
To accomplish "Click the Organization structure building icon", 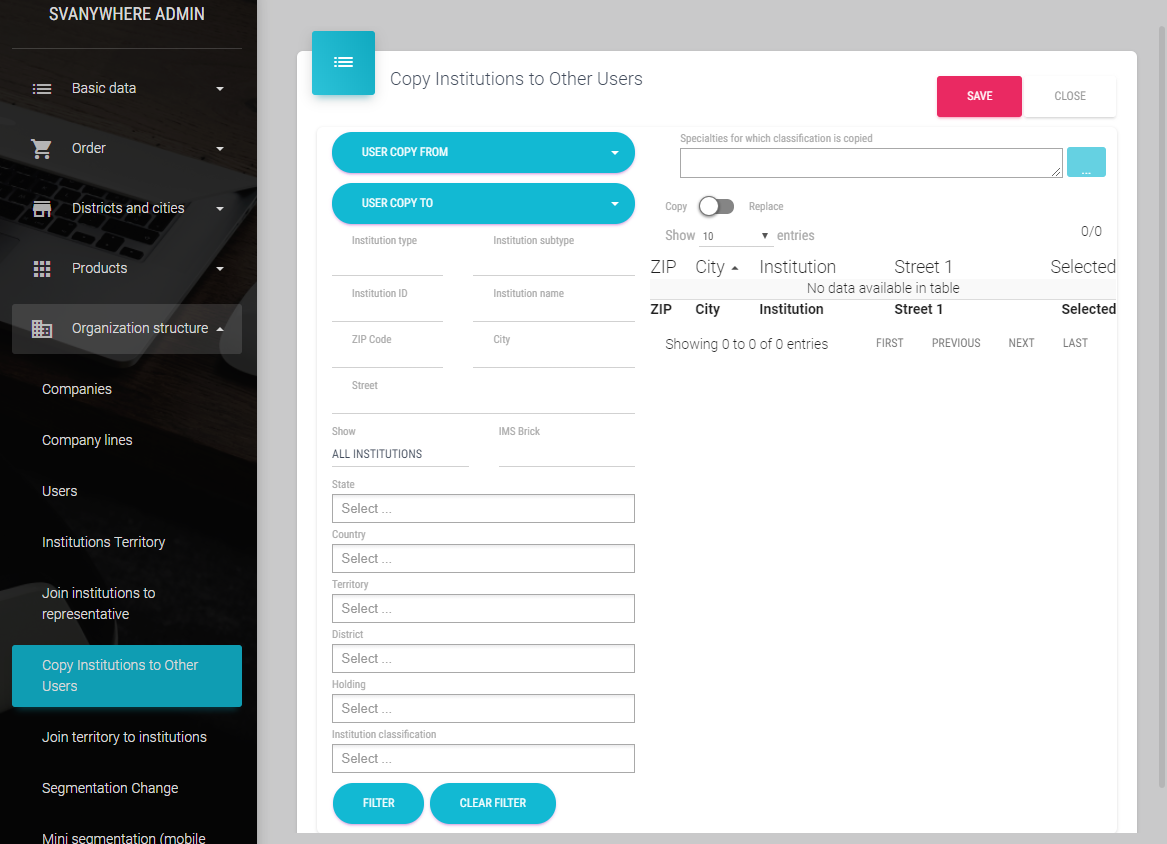I will pyautogui.click(x=42, y=329).
